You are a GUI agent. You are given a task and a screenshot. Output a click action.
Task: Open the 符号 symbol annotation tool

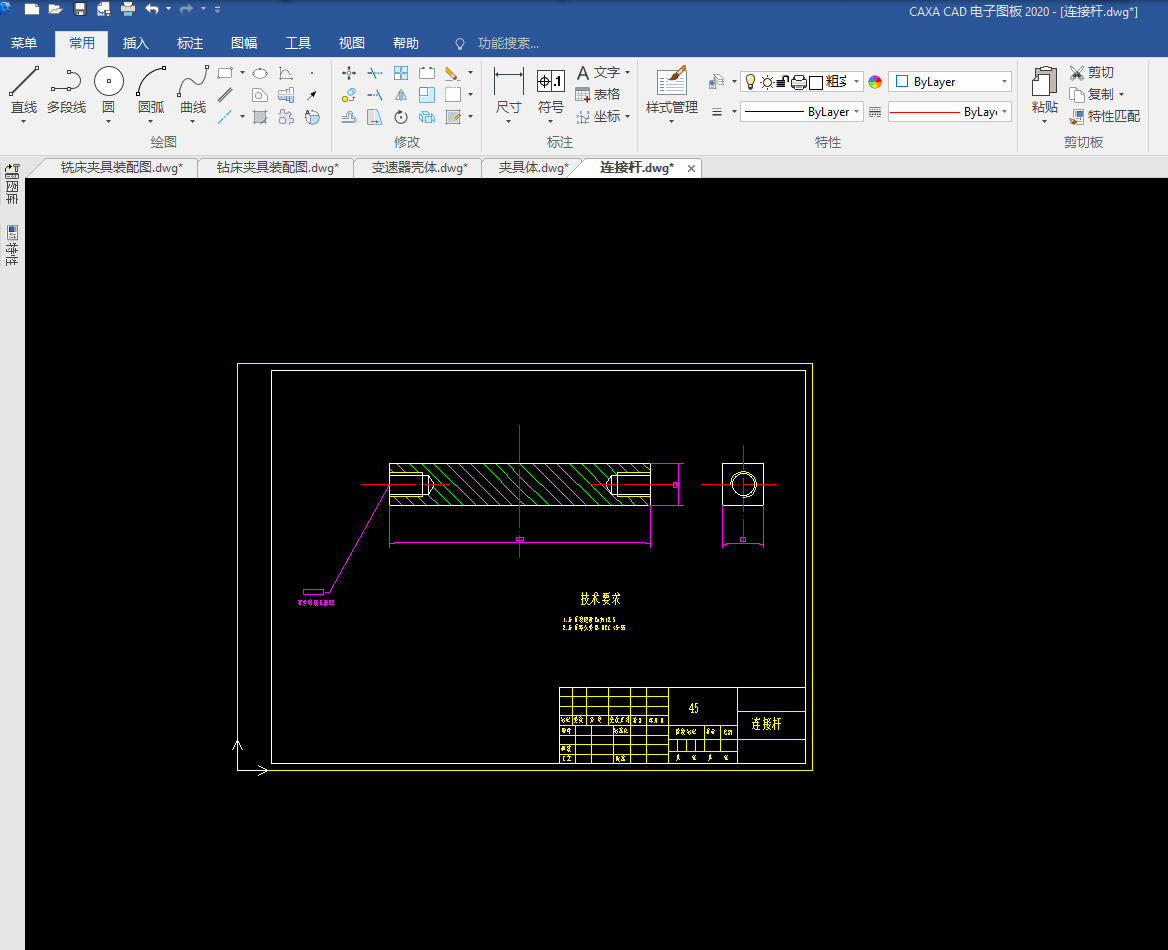[550, 89]
